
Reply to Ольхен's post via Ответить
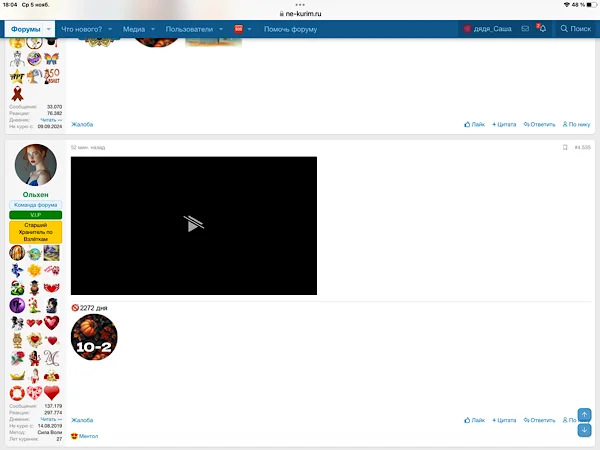click(x=539, y=420)
